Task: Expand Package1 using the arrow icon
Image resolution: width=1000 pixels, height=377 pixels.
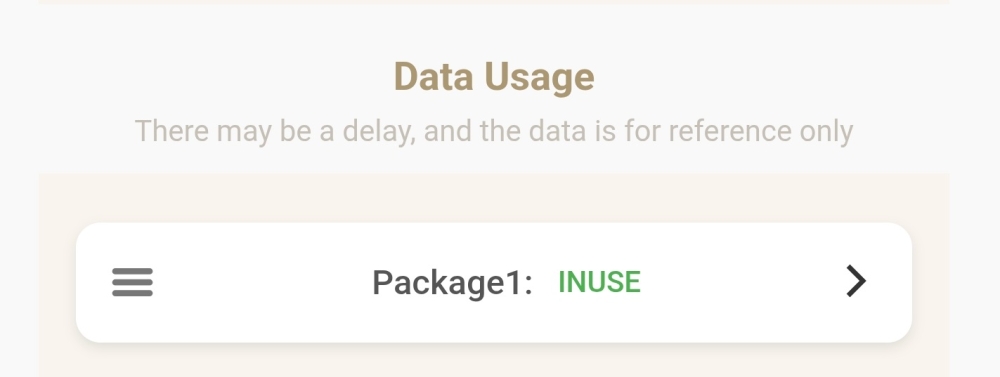Action: pyautogui.click(x=856, y=281)
